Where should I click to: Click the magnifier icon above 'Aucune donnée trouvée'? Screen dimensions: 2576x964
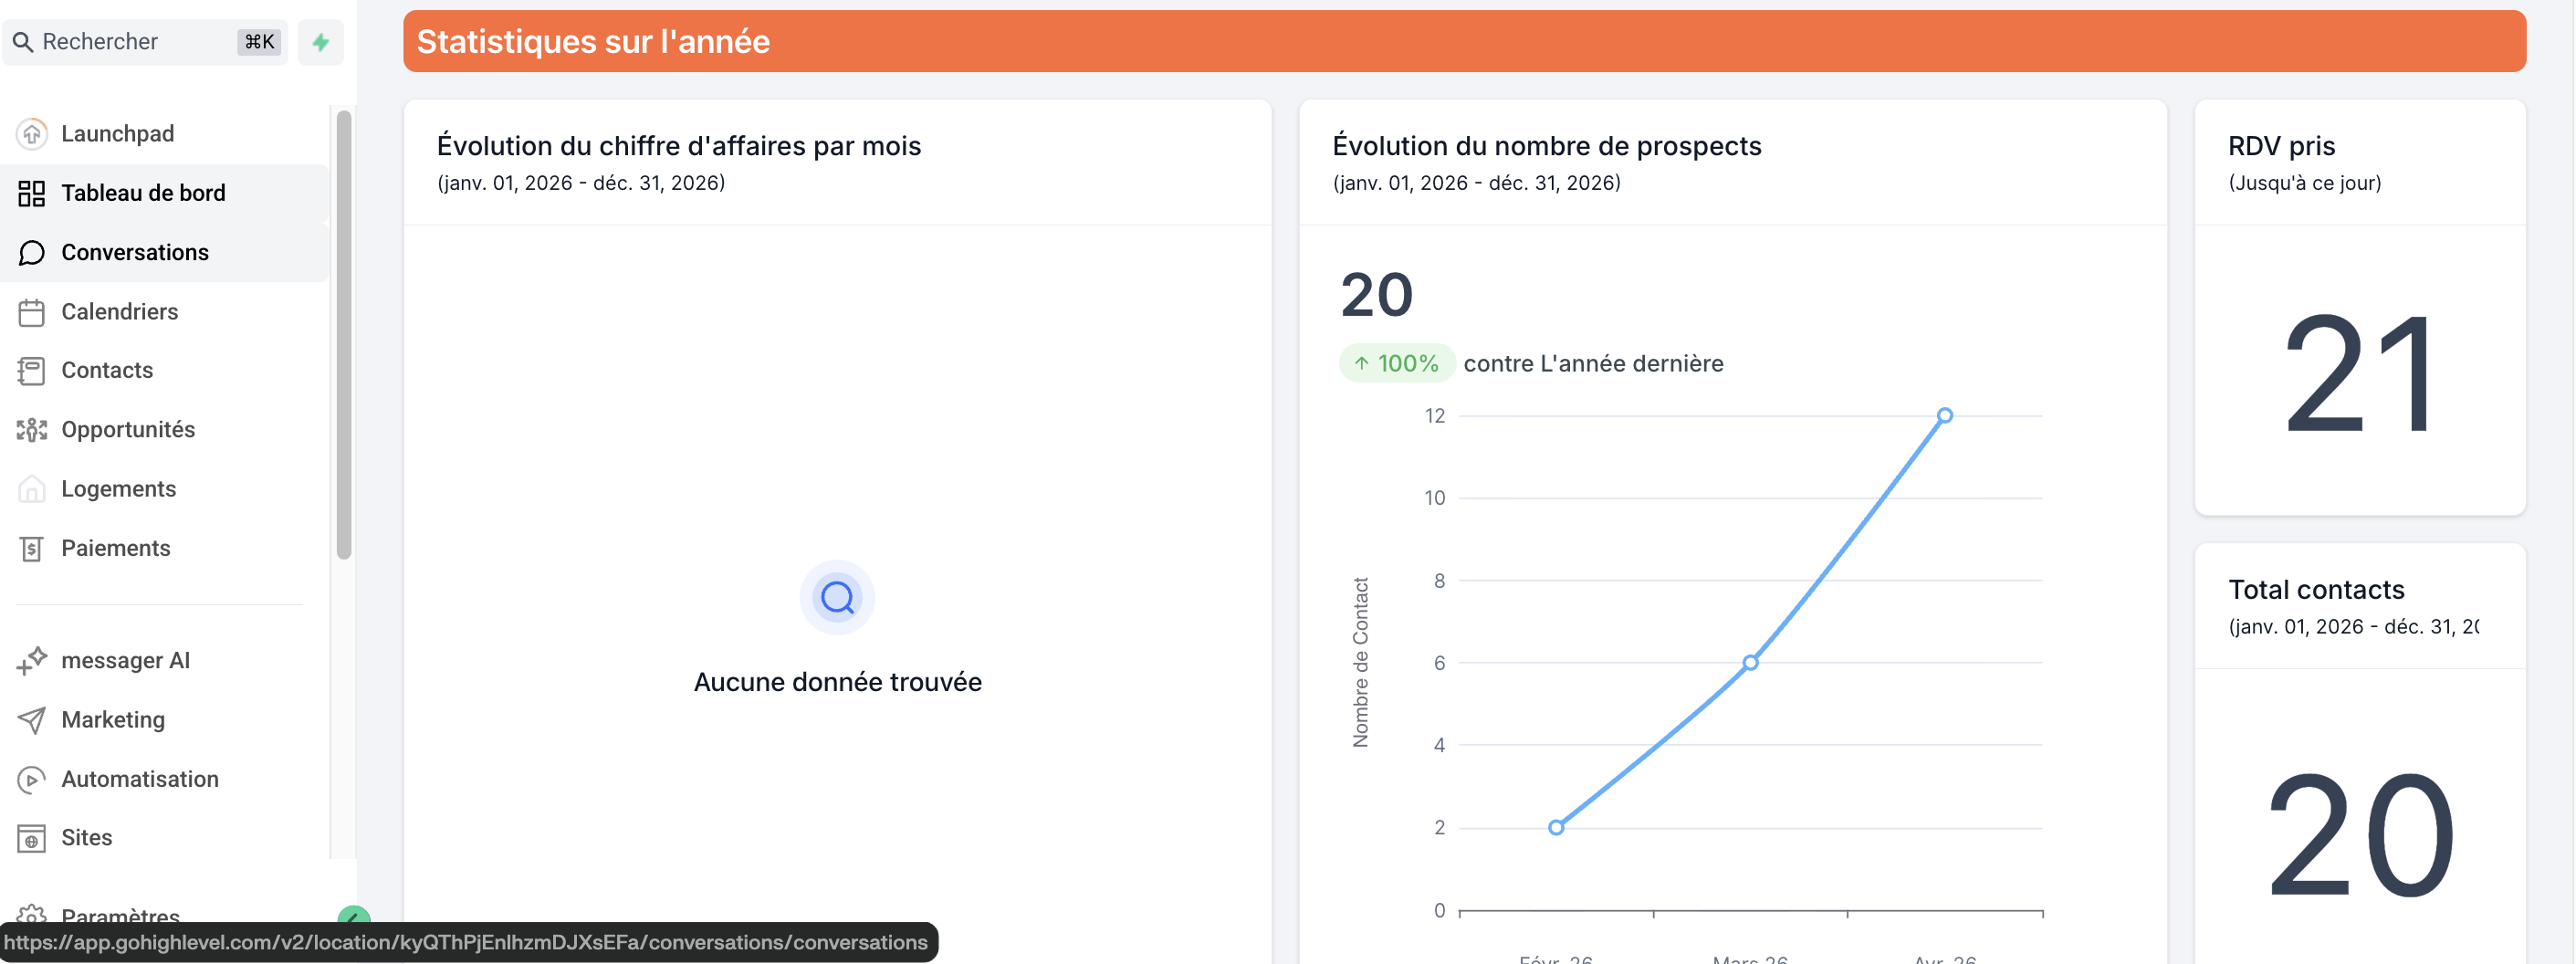tap(837, 597)
